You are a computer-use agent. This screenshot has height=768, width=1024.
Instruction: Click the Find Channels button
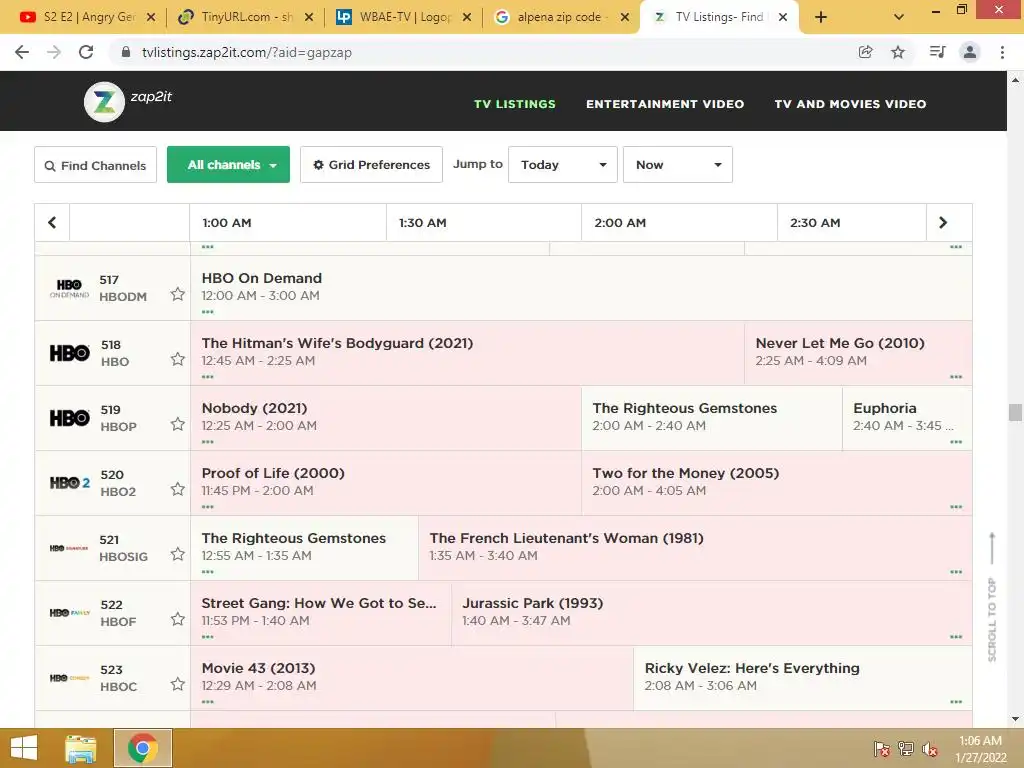pos(95,165)
